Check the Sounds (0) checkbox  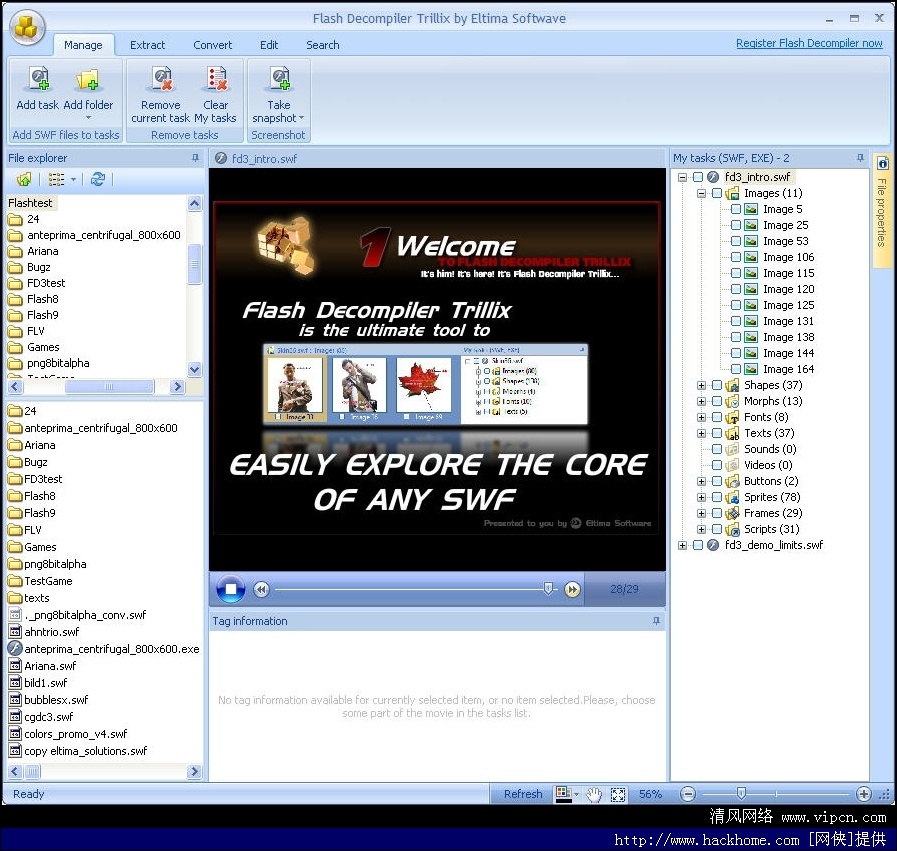point(717,450)
